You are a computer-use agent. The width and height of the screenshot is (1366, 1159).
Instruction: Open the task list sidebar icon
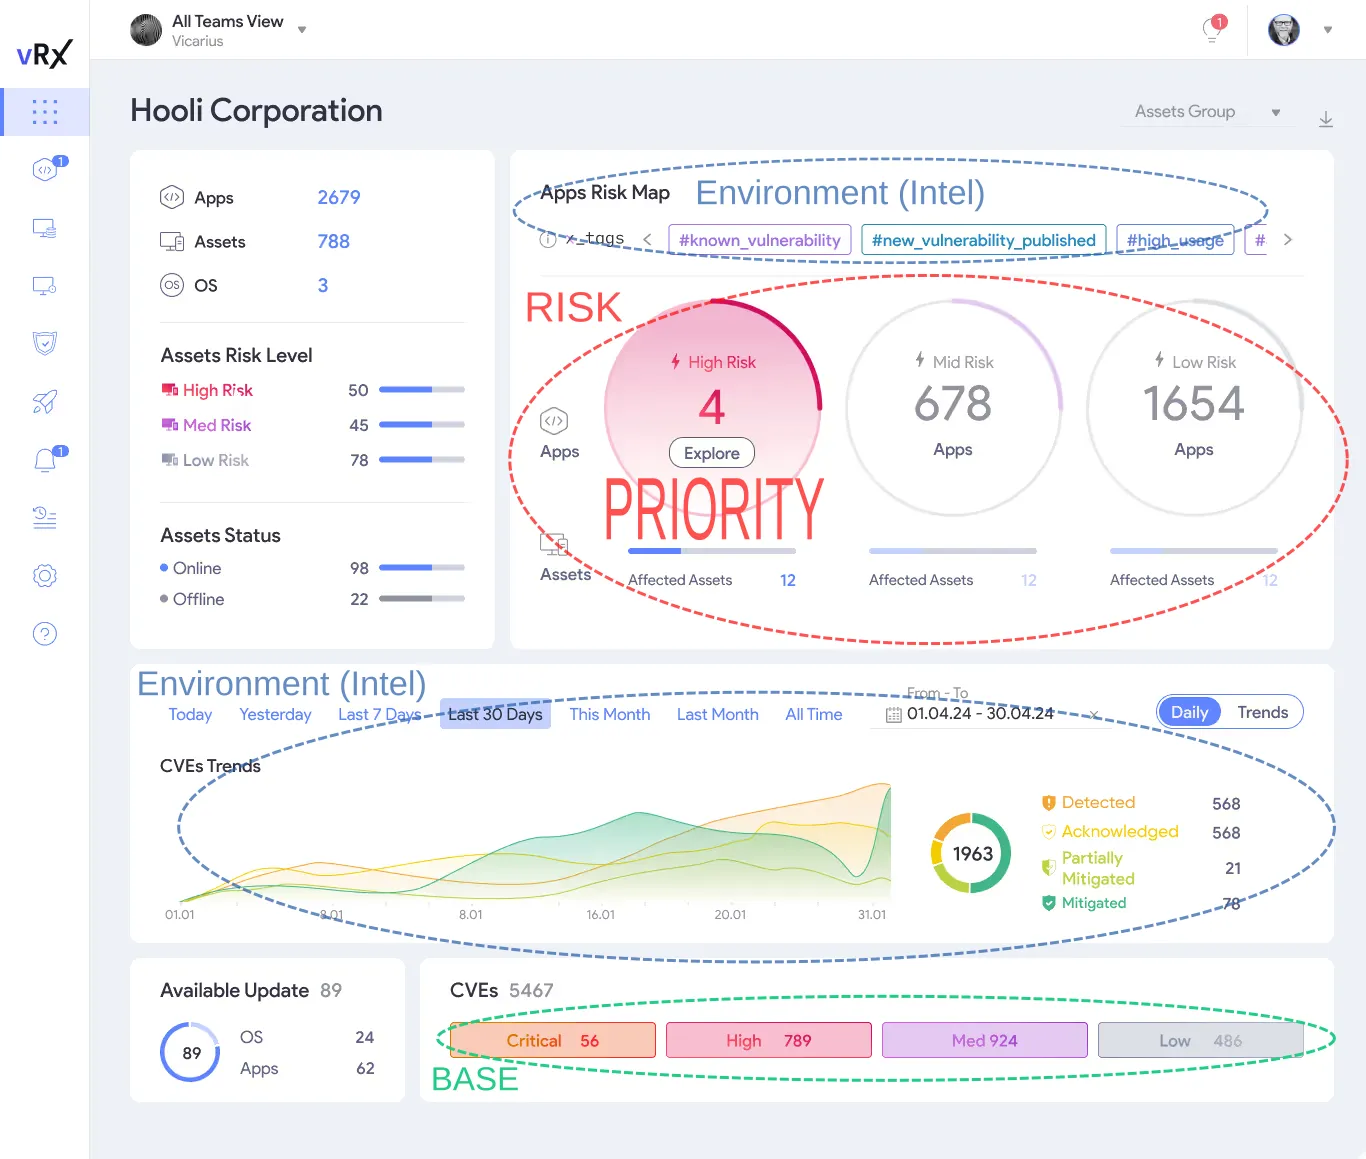click(x=45, y=517)
